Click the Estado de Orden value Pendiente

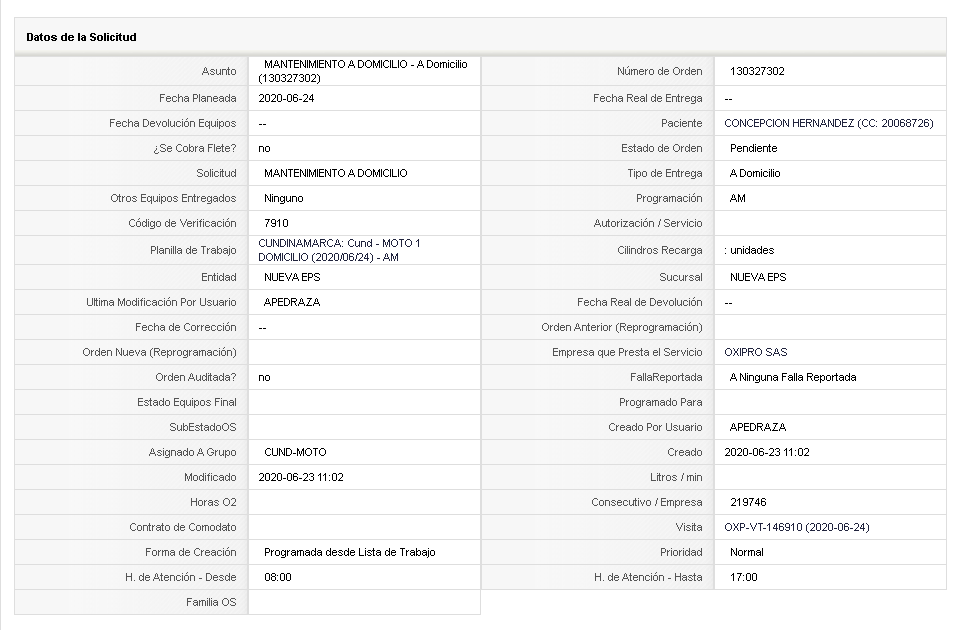tap(753, 148)
